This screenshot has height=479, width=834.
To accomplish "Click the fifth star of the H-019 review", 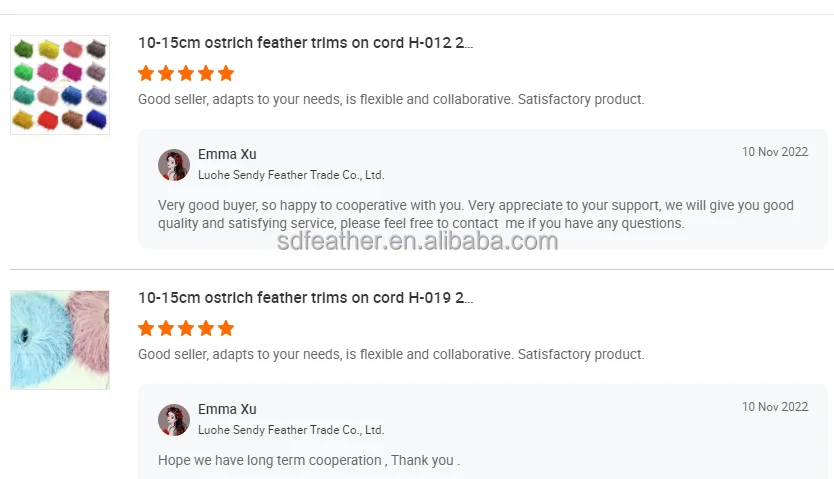I will point(226,328).
